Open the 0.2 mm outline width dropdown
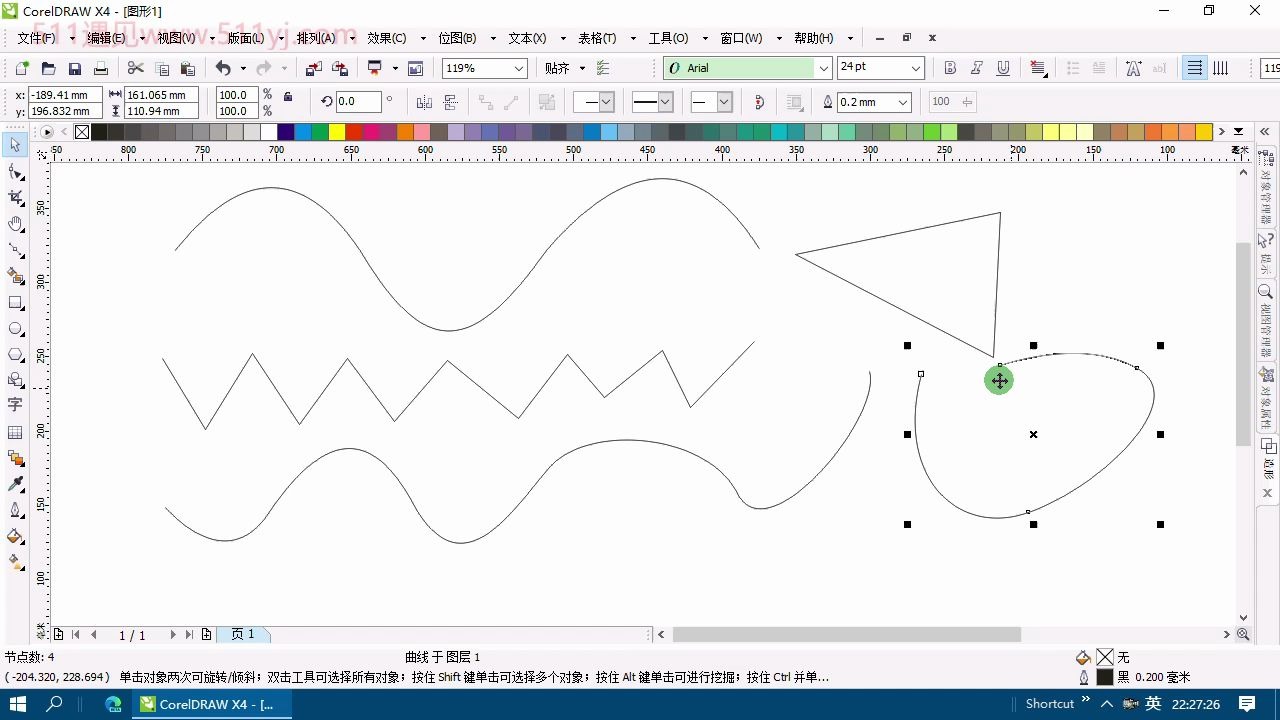 tap(903, 102)
